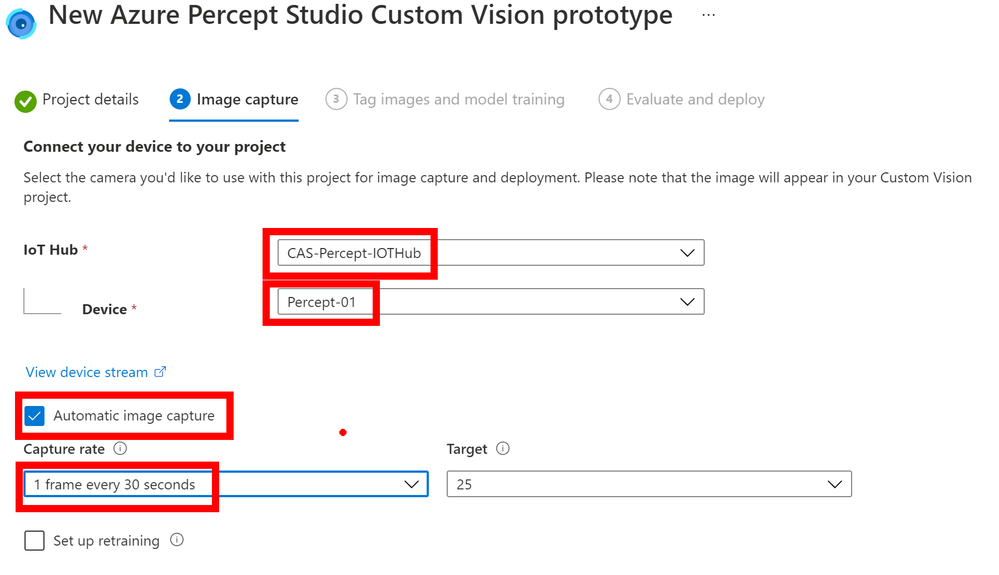
Task: Open the Device dropdown showing Percept-01
Action: point(491,302)
